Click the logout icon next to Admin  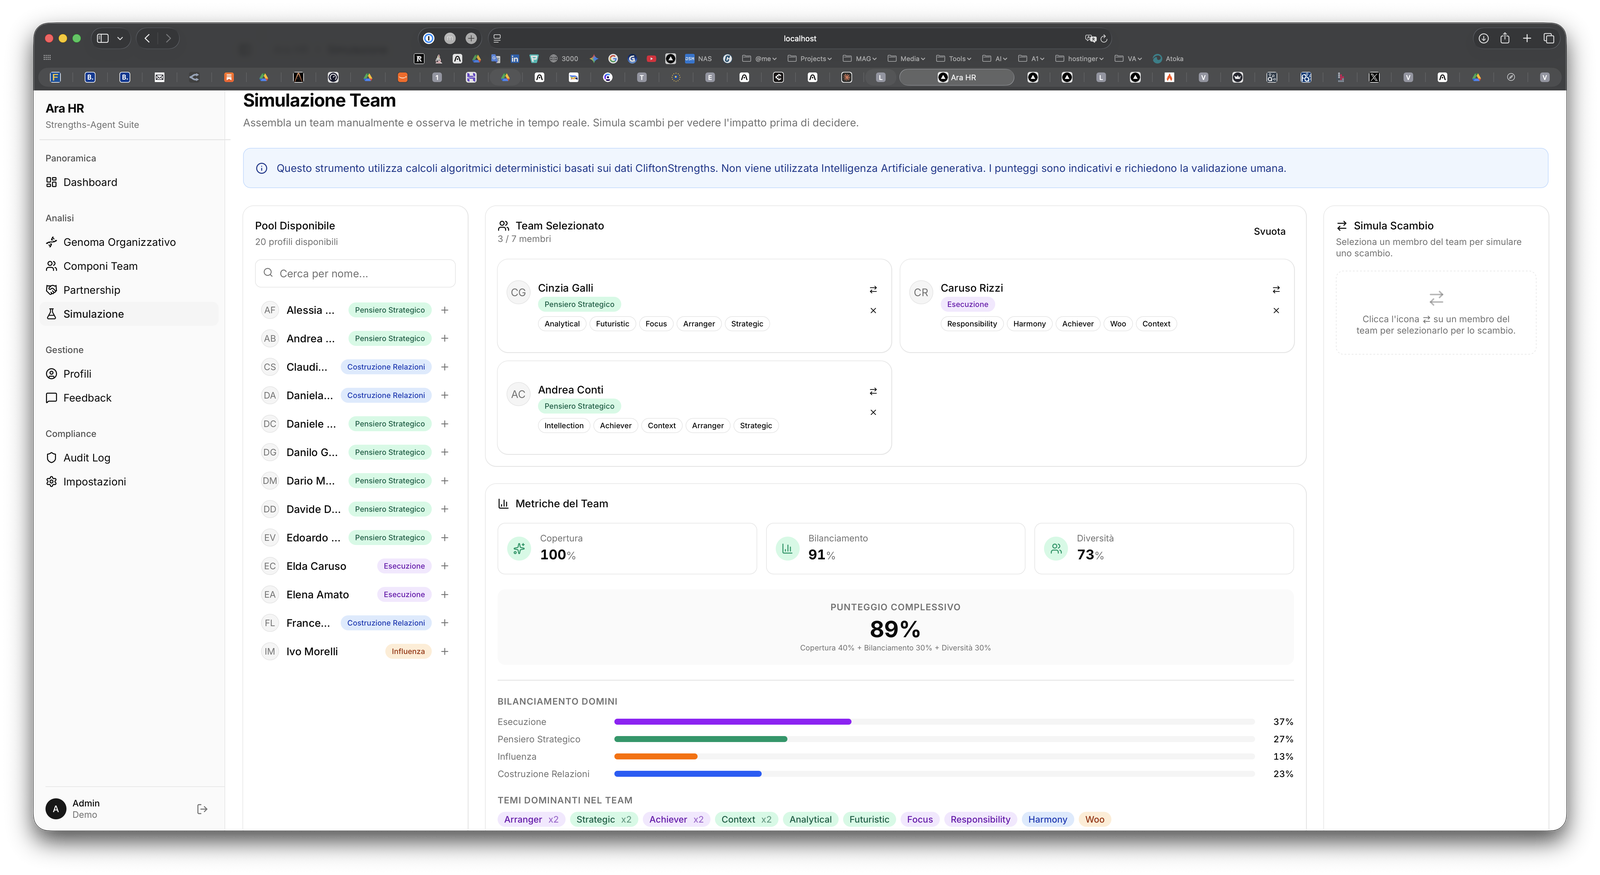[x=202, y=809]
